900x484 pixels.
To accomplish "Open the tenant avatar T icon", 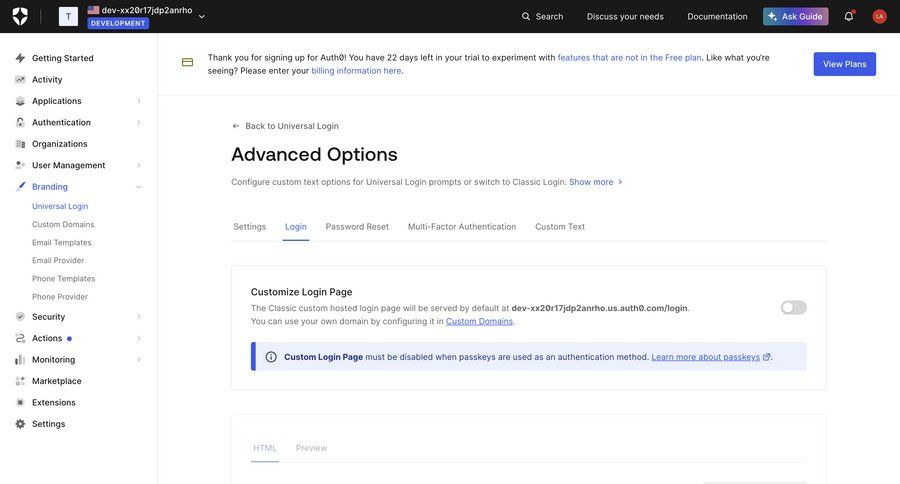I will coord(68,16).
